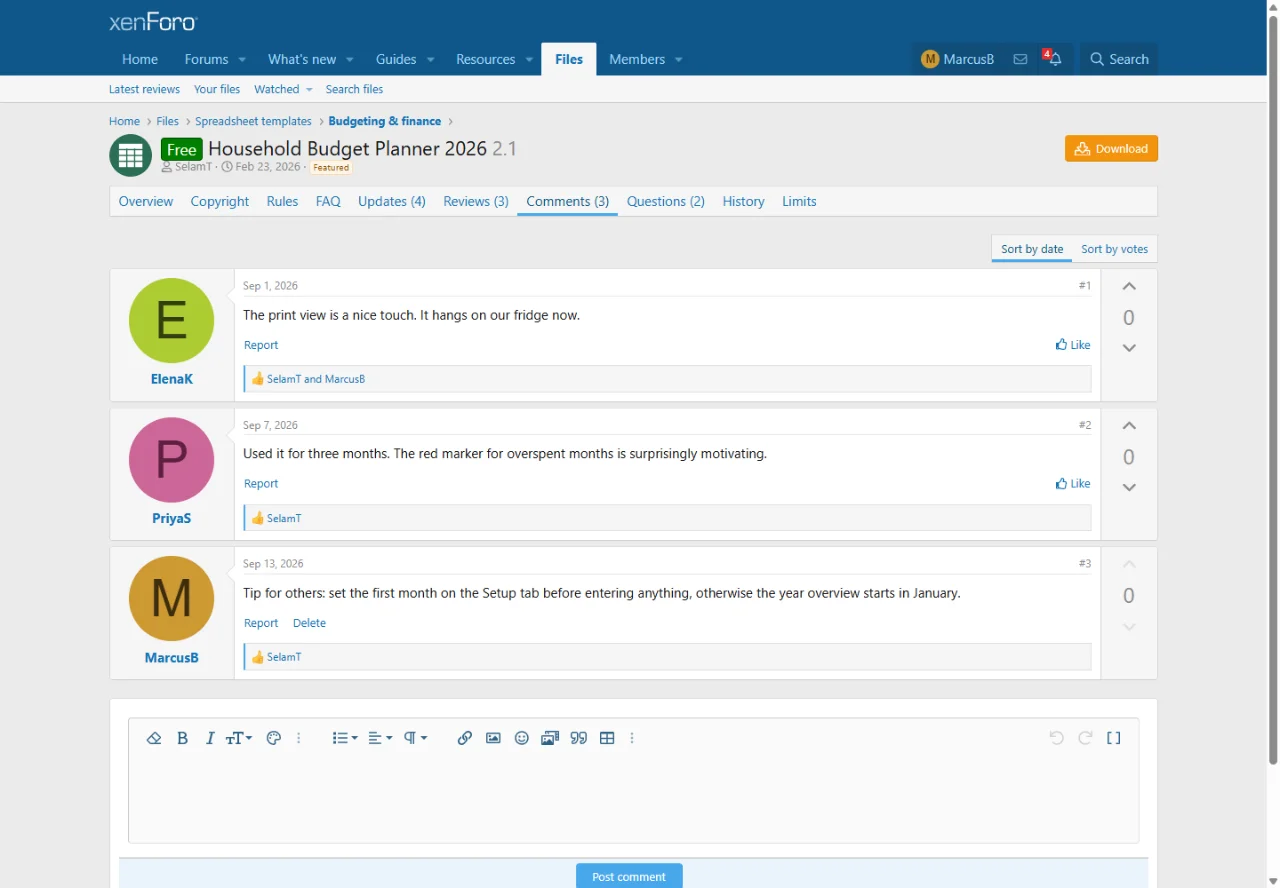
Task: Open alerts bell with 4 notifications
Action: click(x=1054, y=59)
